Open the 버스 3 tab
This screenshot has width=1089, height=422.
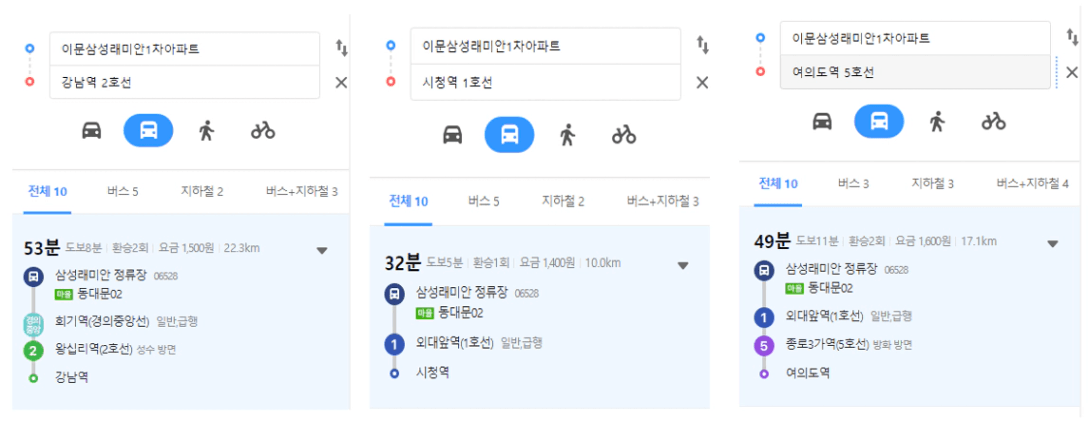click(854, 184)
